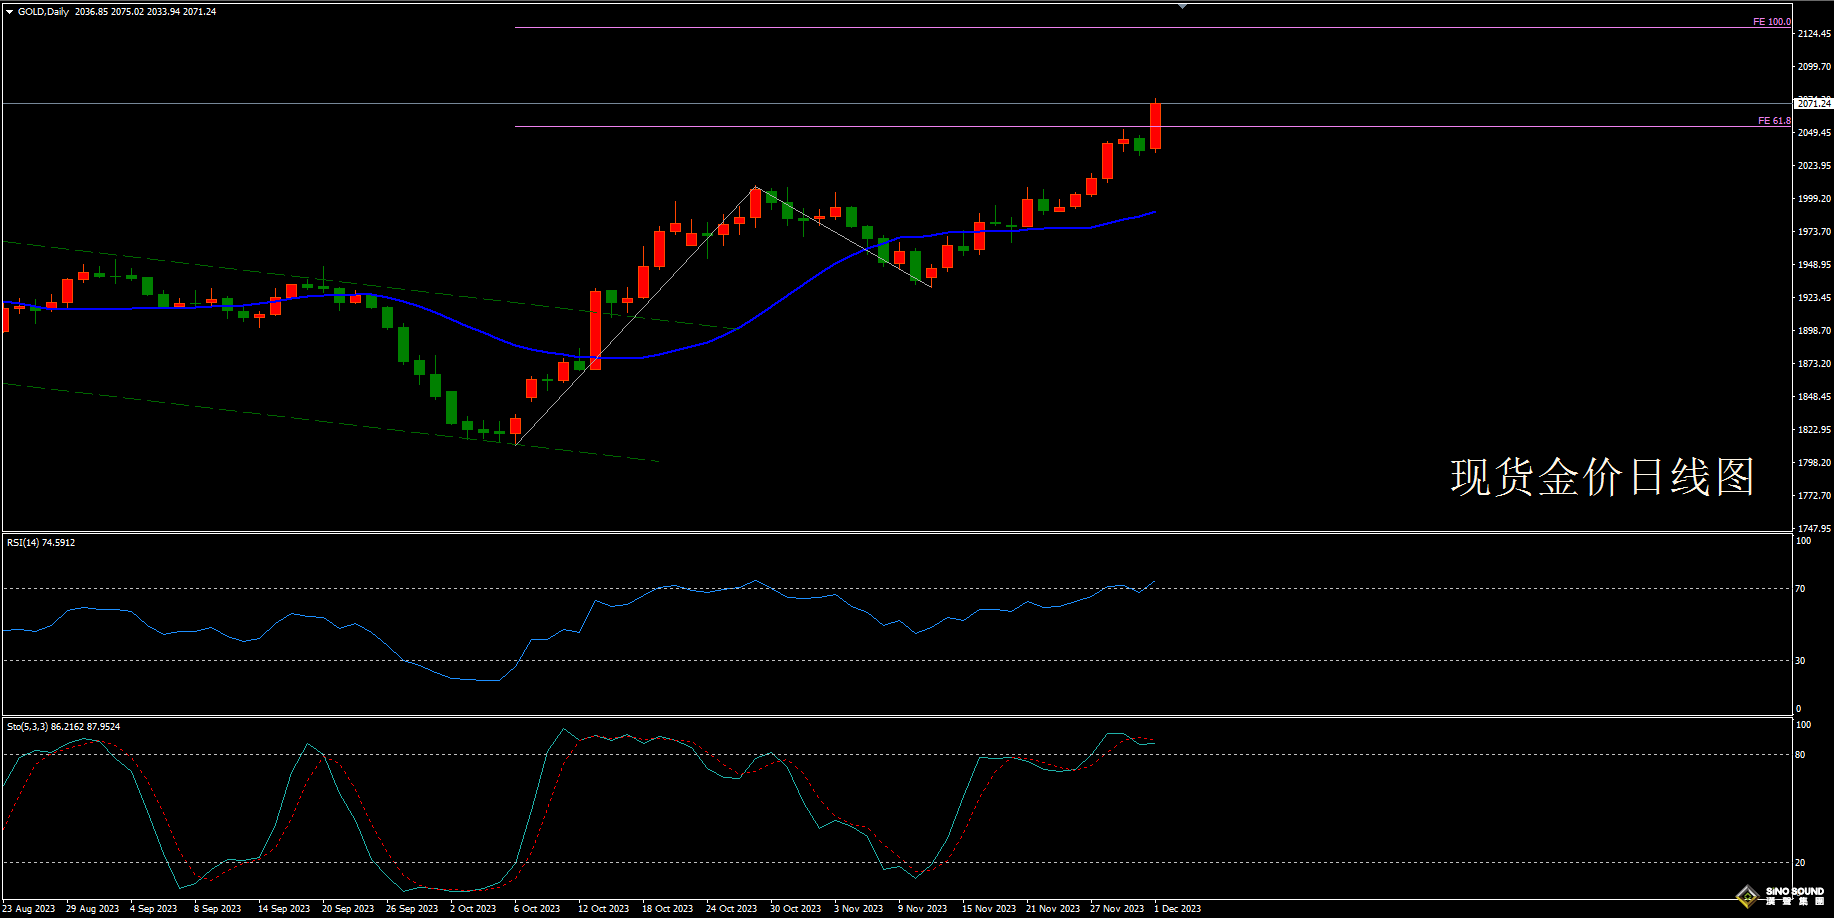Click the stochastic 80 level axis label
The width and height of the screenshot is (1834, 918).
click(1801, 755)
